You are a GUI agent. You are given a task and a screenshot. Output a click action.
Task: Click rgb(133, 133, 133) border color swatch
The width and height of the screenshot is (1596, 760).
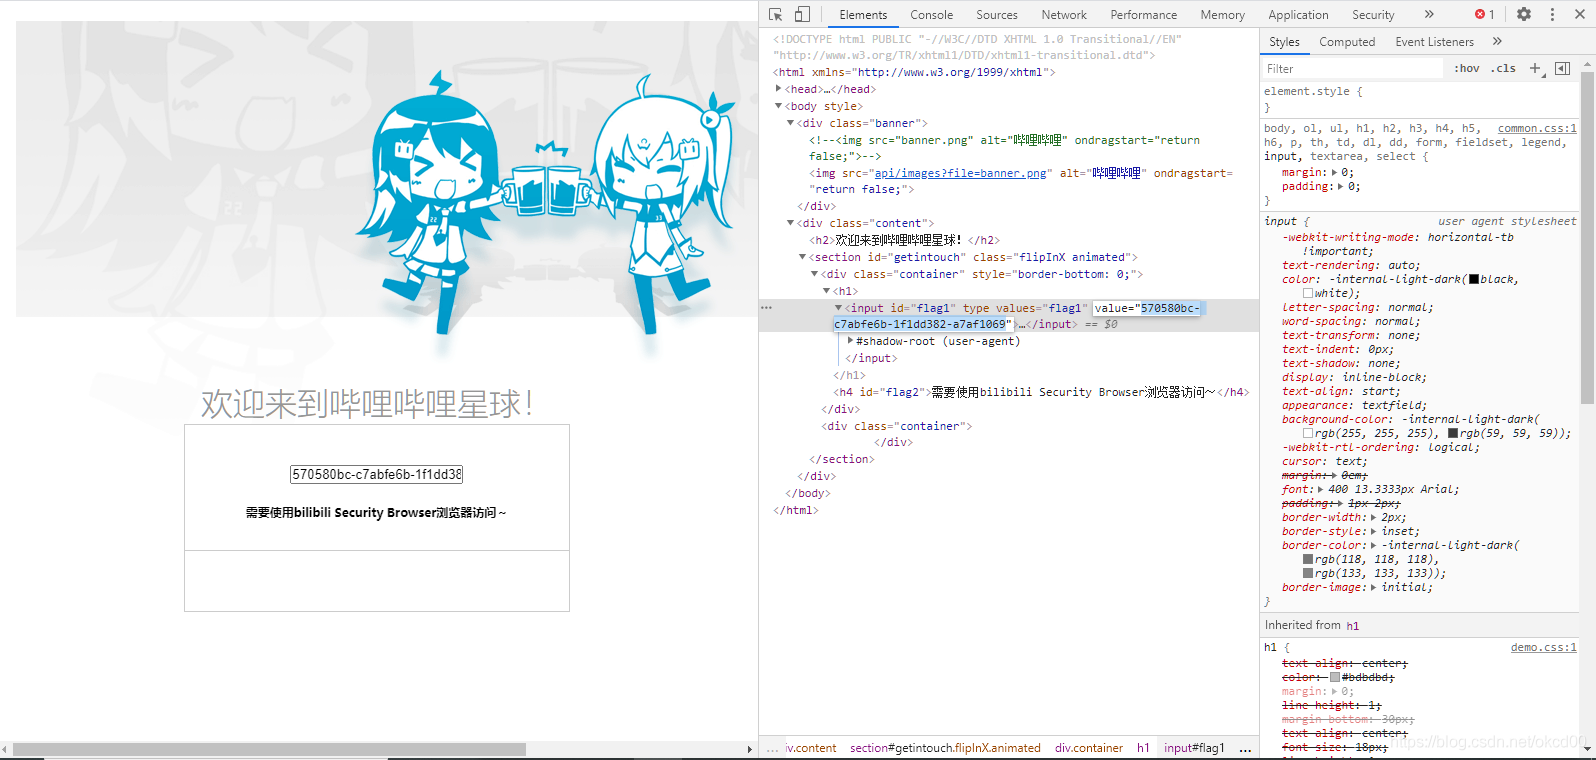point(1308,573)
